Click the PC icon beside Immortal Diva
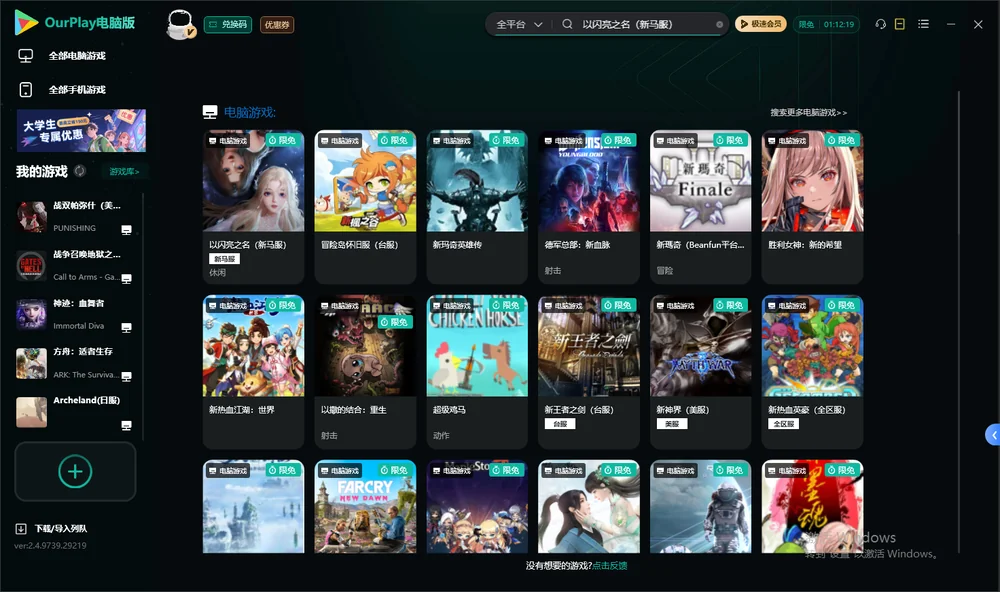Viewport: 1000px width, 592px height. coord(126,328)
